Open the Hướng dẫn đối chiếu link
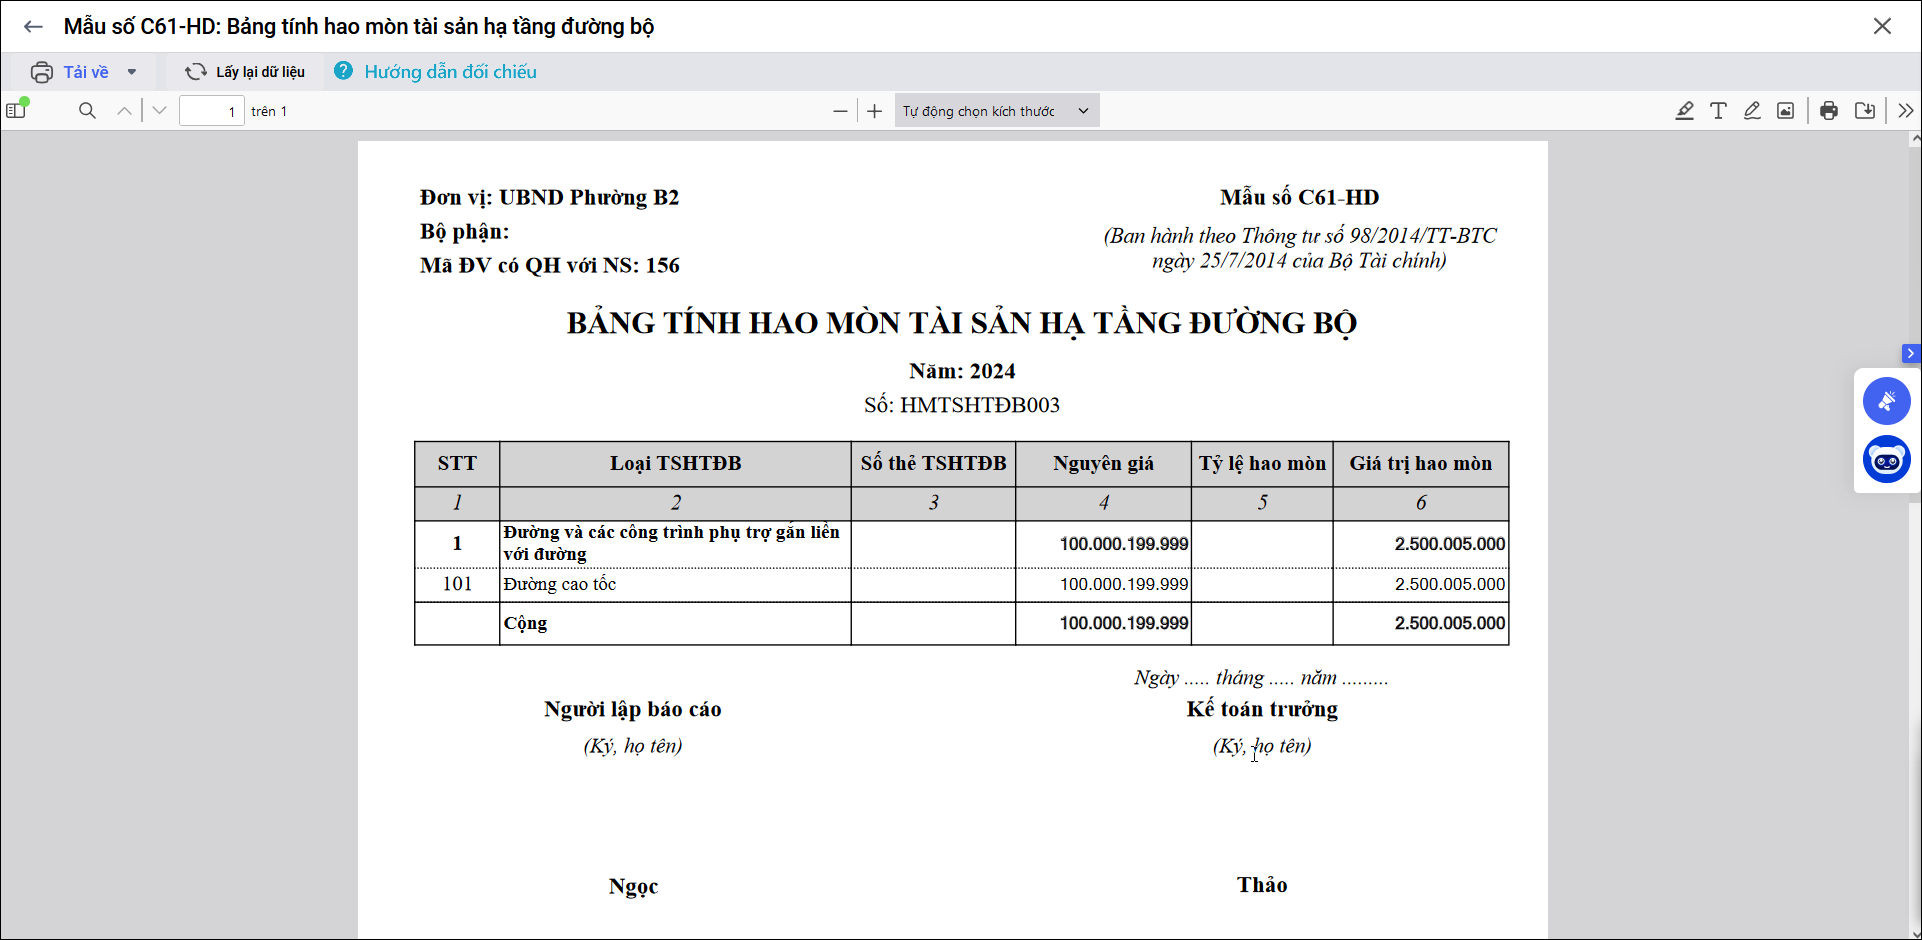The image size is (1922, 940). click(x=450, y=72)
